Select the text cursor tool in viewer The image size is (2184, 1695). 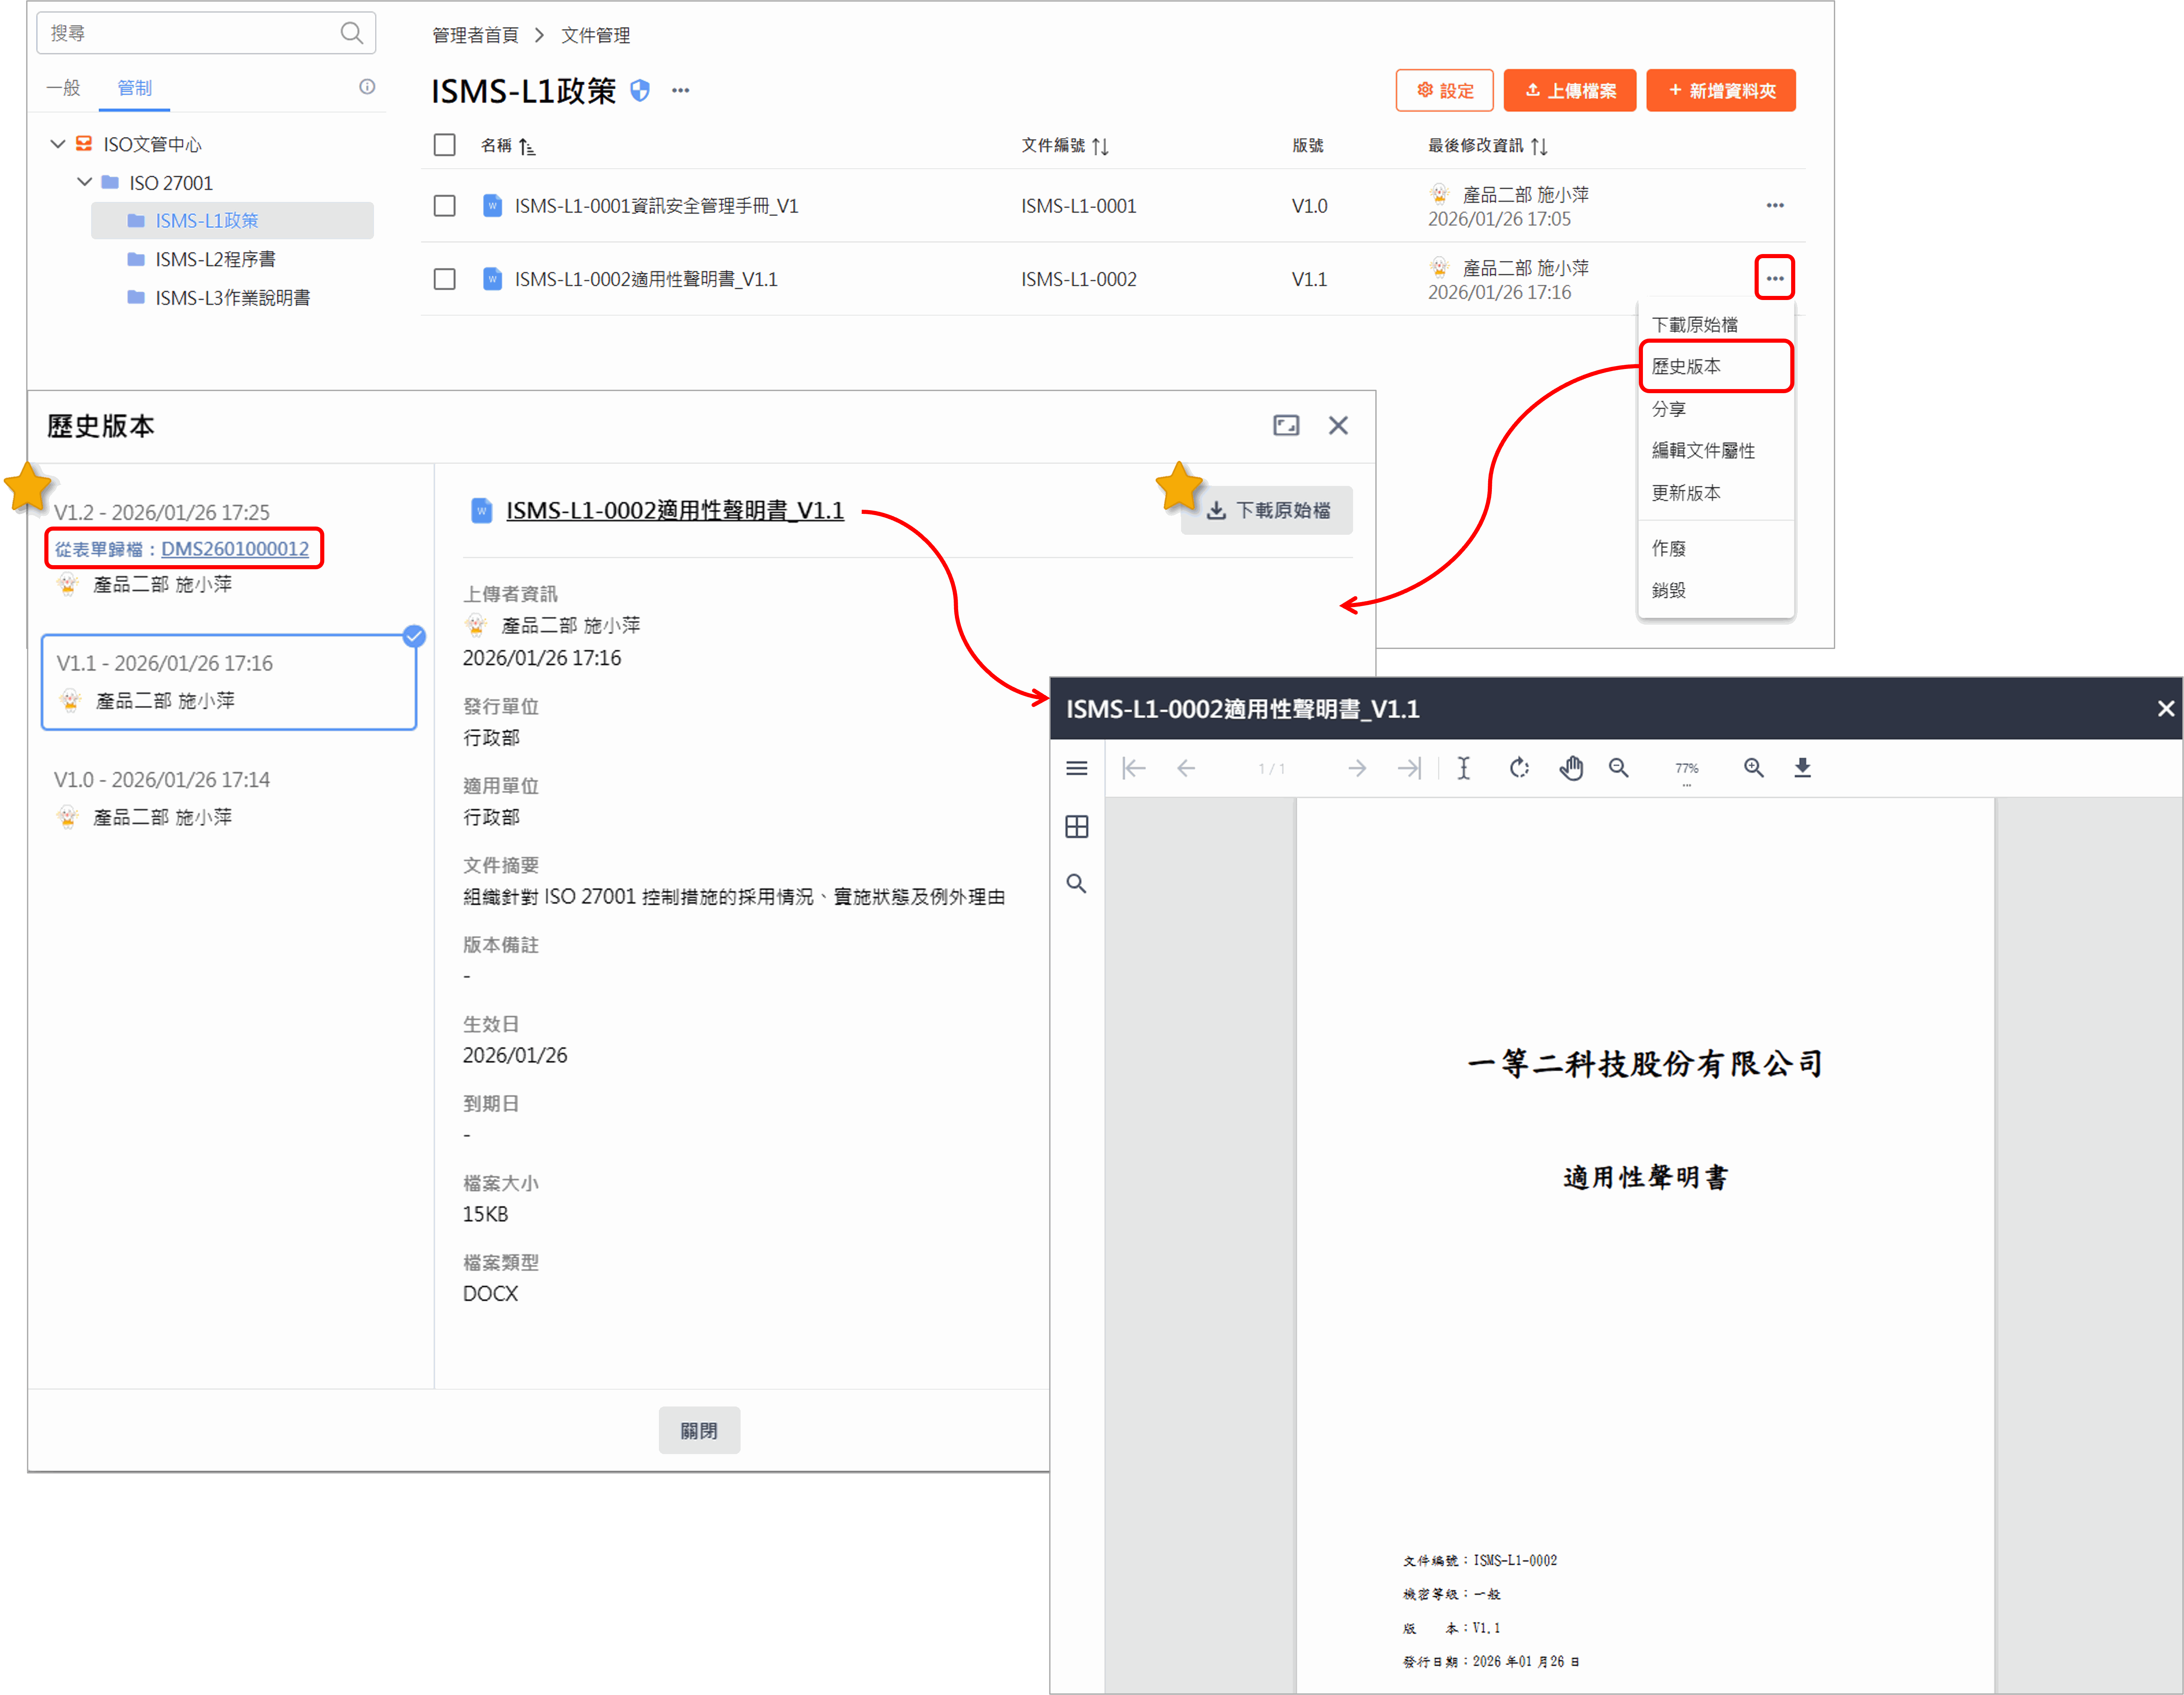pyautogui.click(x=1463, y=768)
